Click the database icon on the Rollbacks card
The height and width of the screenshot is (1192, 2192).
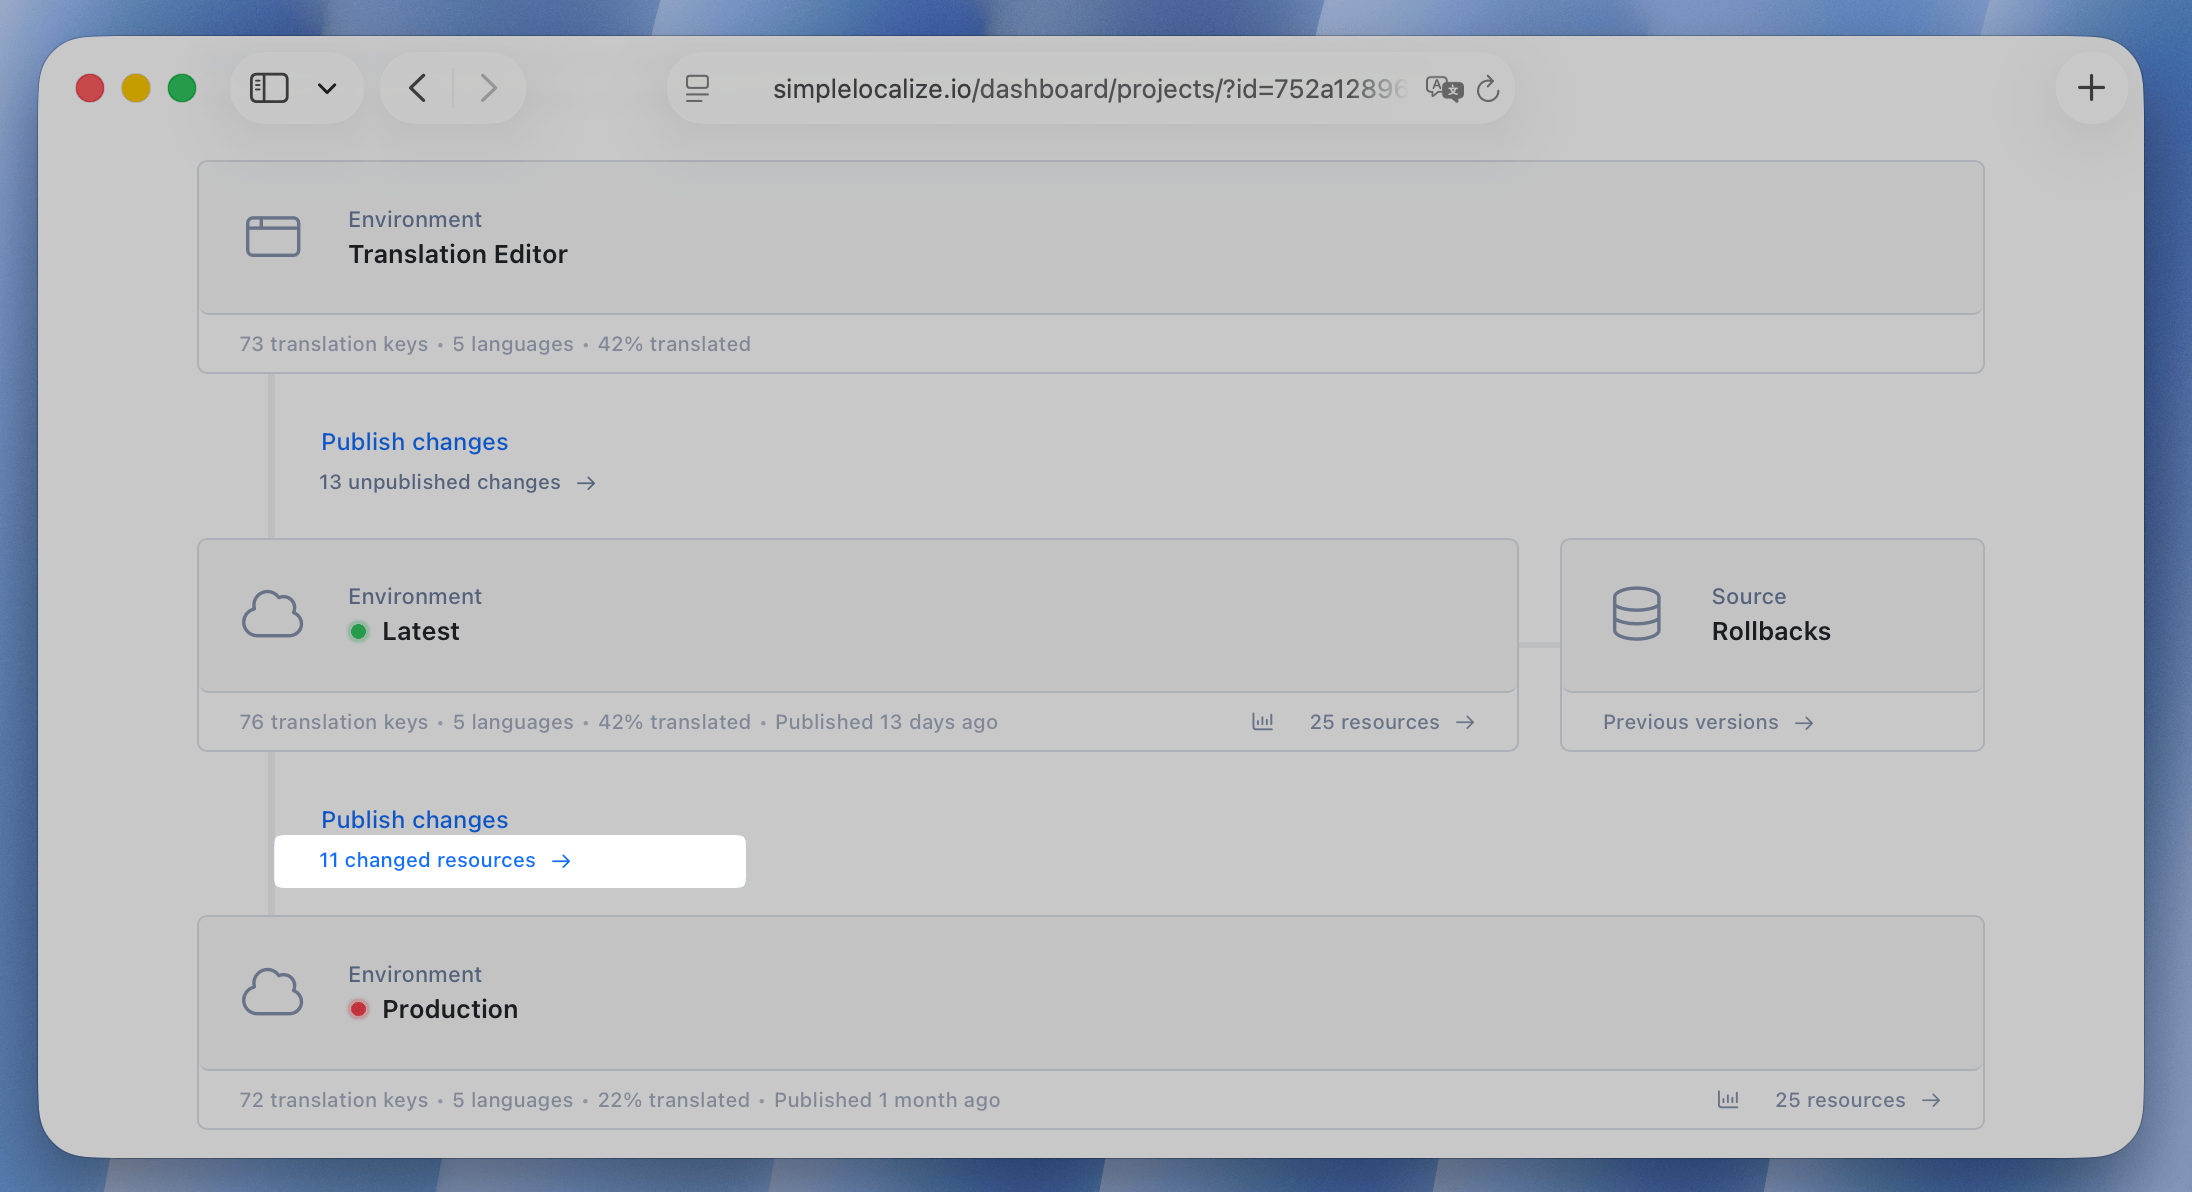(x=1636, y=613)
